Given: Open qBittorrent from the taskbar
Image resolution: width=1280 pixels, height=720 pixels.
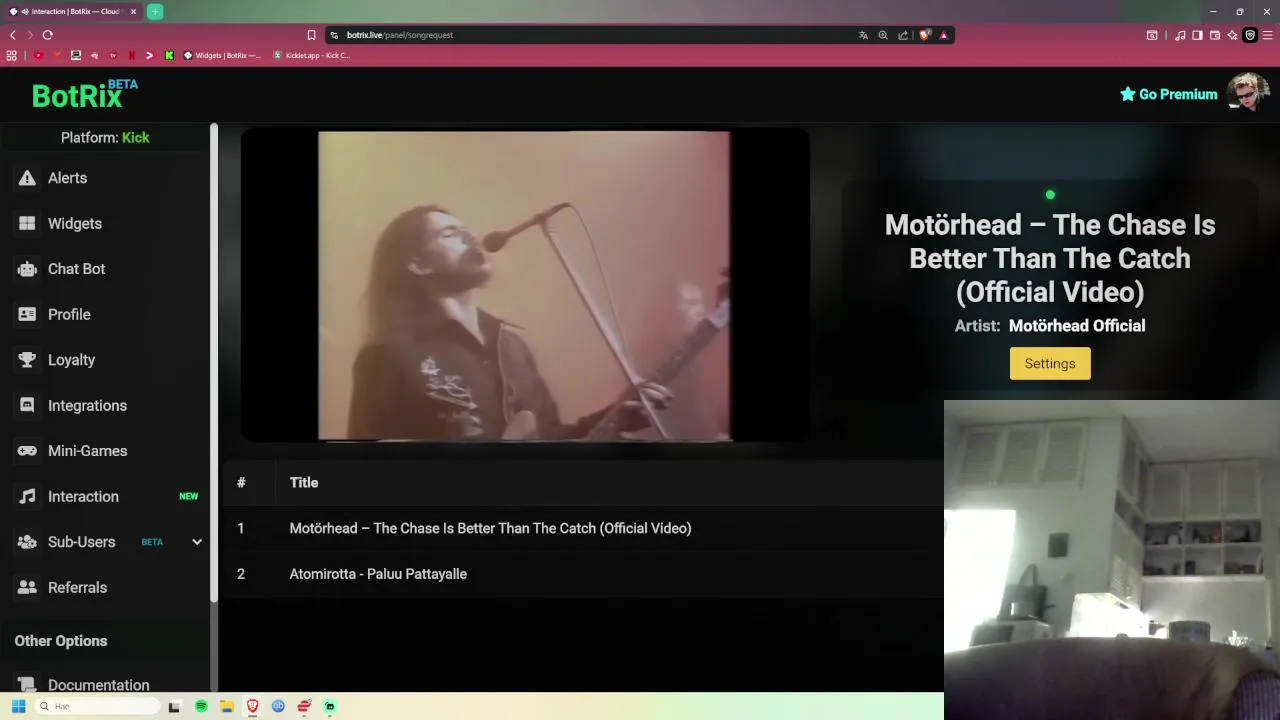Looking at the screenshot, I should (278, 706).
